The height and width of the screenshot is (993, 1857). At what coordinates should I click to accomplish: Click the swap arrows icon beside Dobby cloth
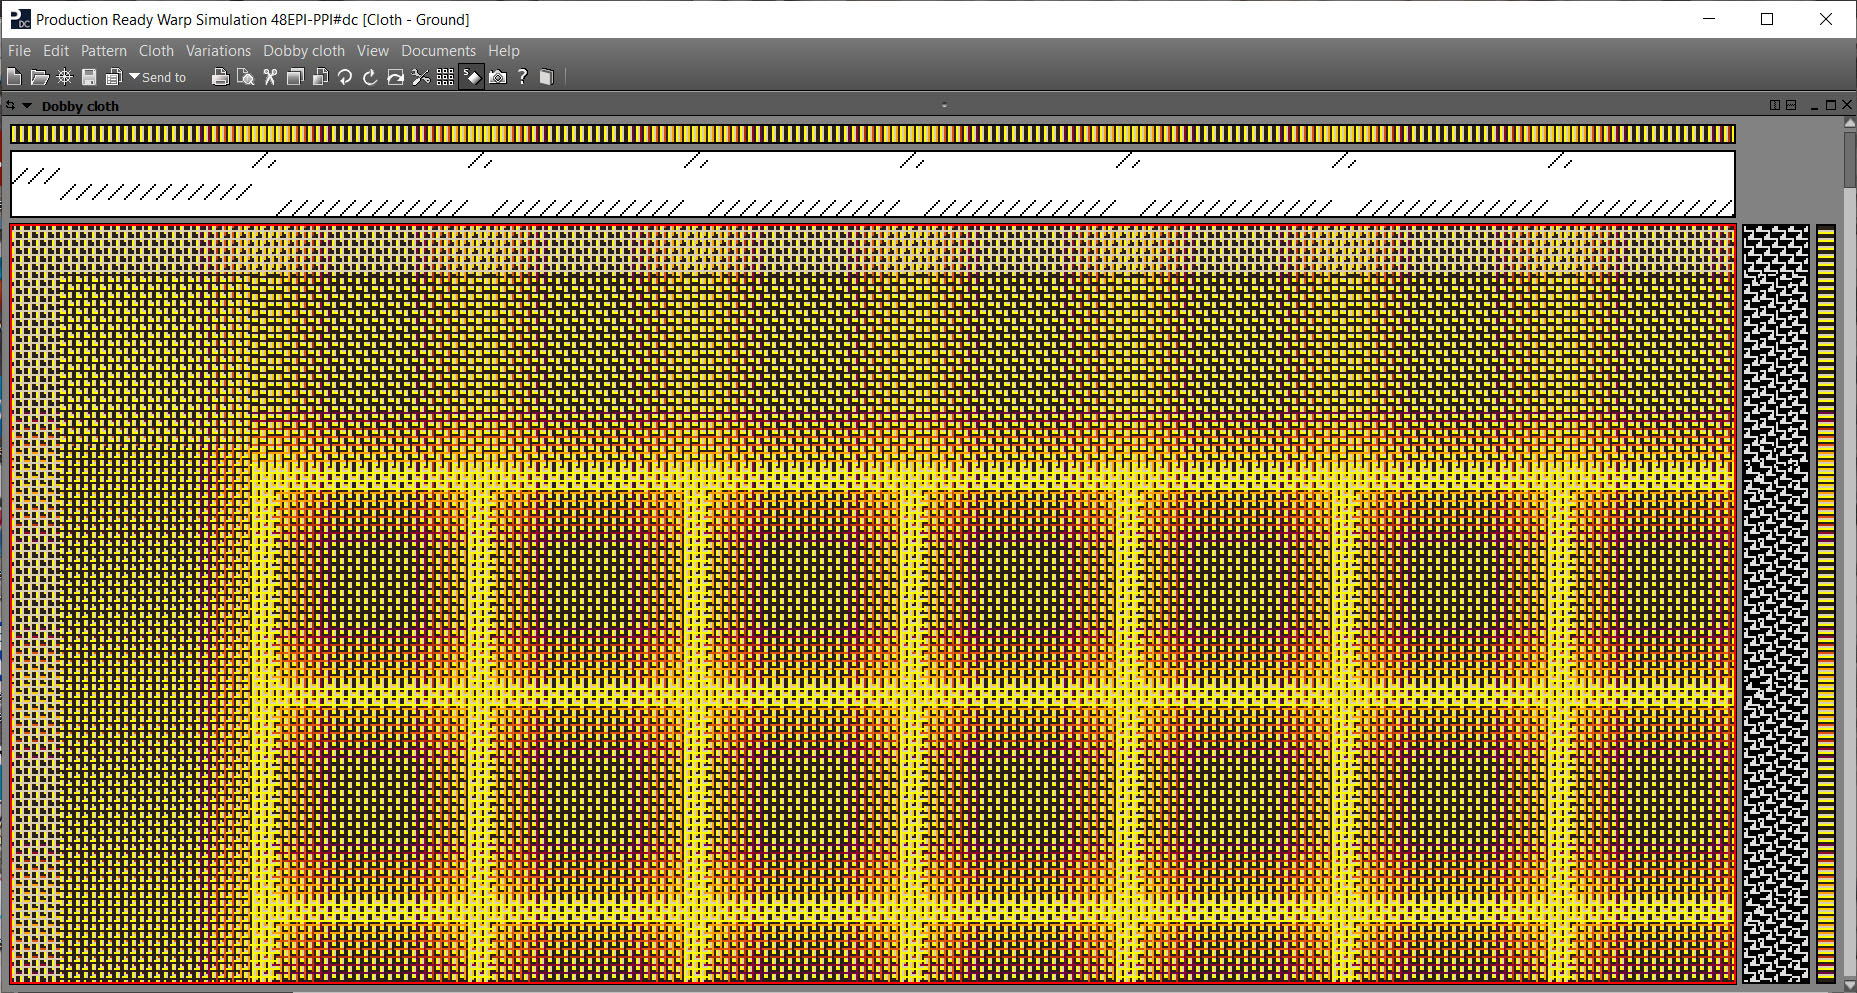pos(10,105)
